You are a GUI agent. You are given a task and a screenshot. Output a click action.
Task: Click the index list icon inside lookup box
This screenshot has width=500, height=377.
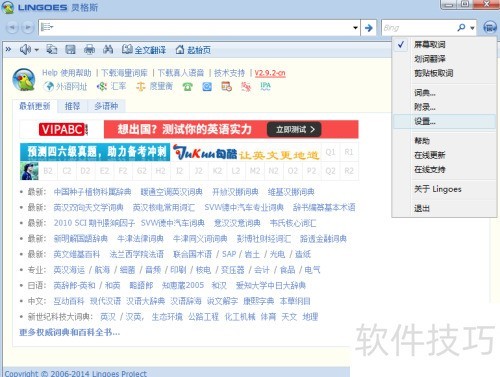(x=47, y=27)
